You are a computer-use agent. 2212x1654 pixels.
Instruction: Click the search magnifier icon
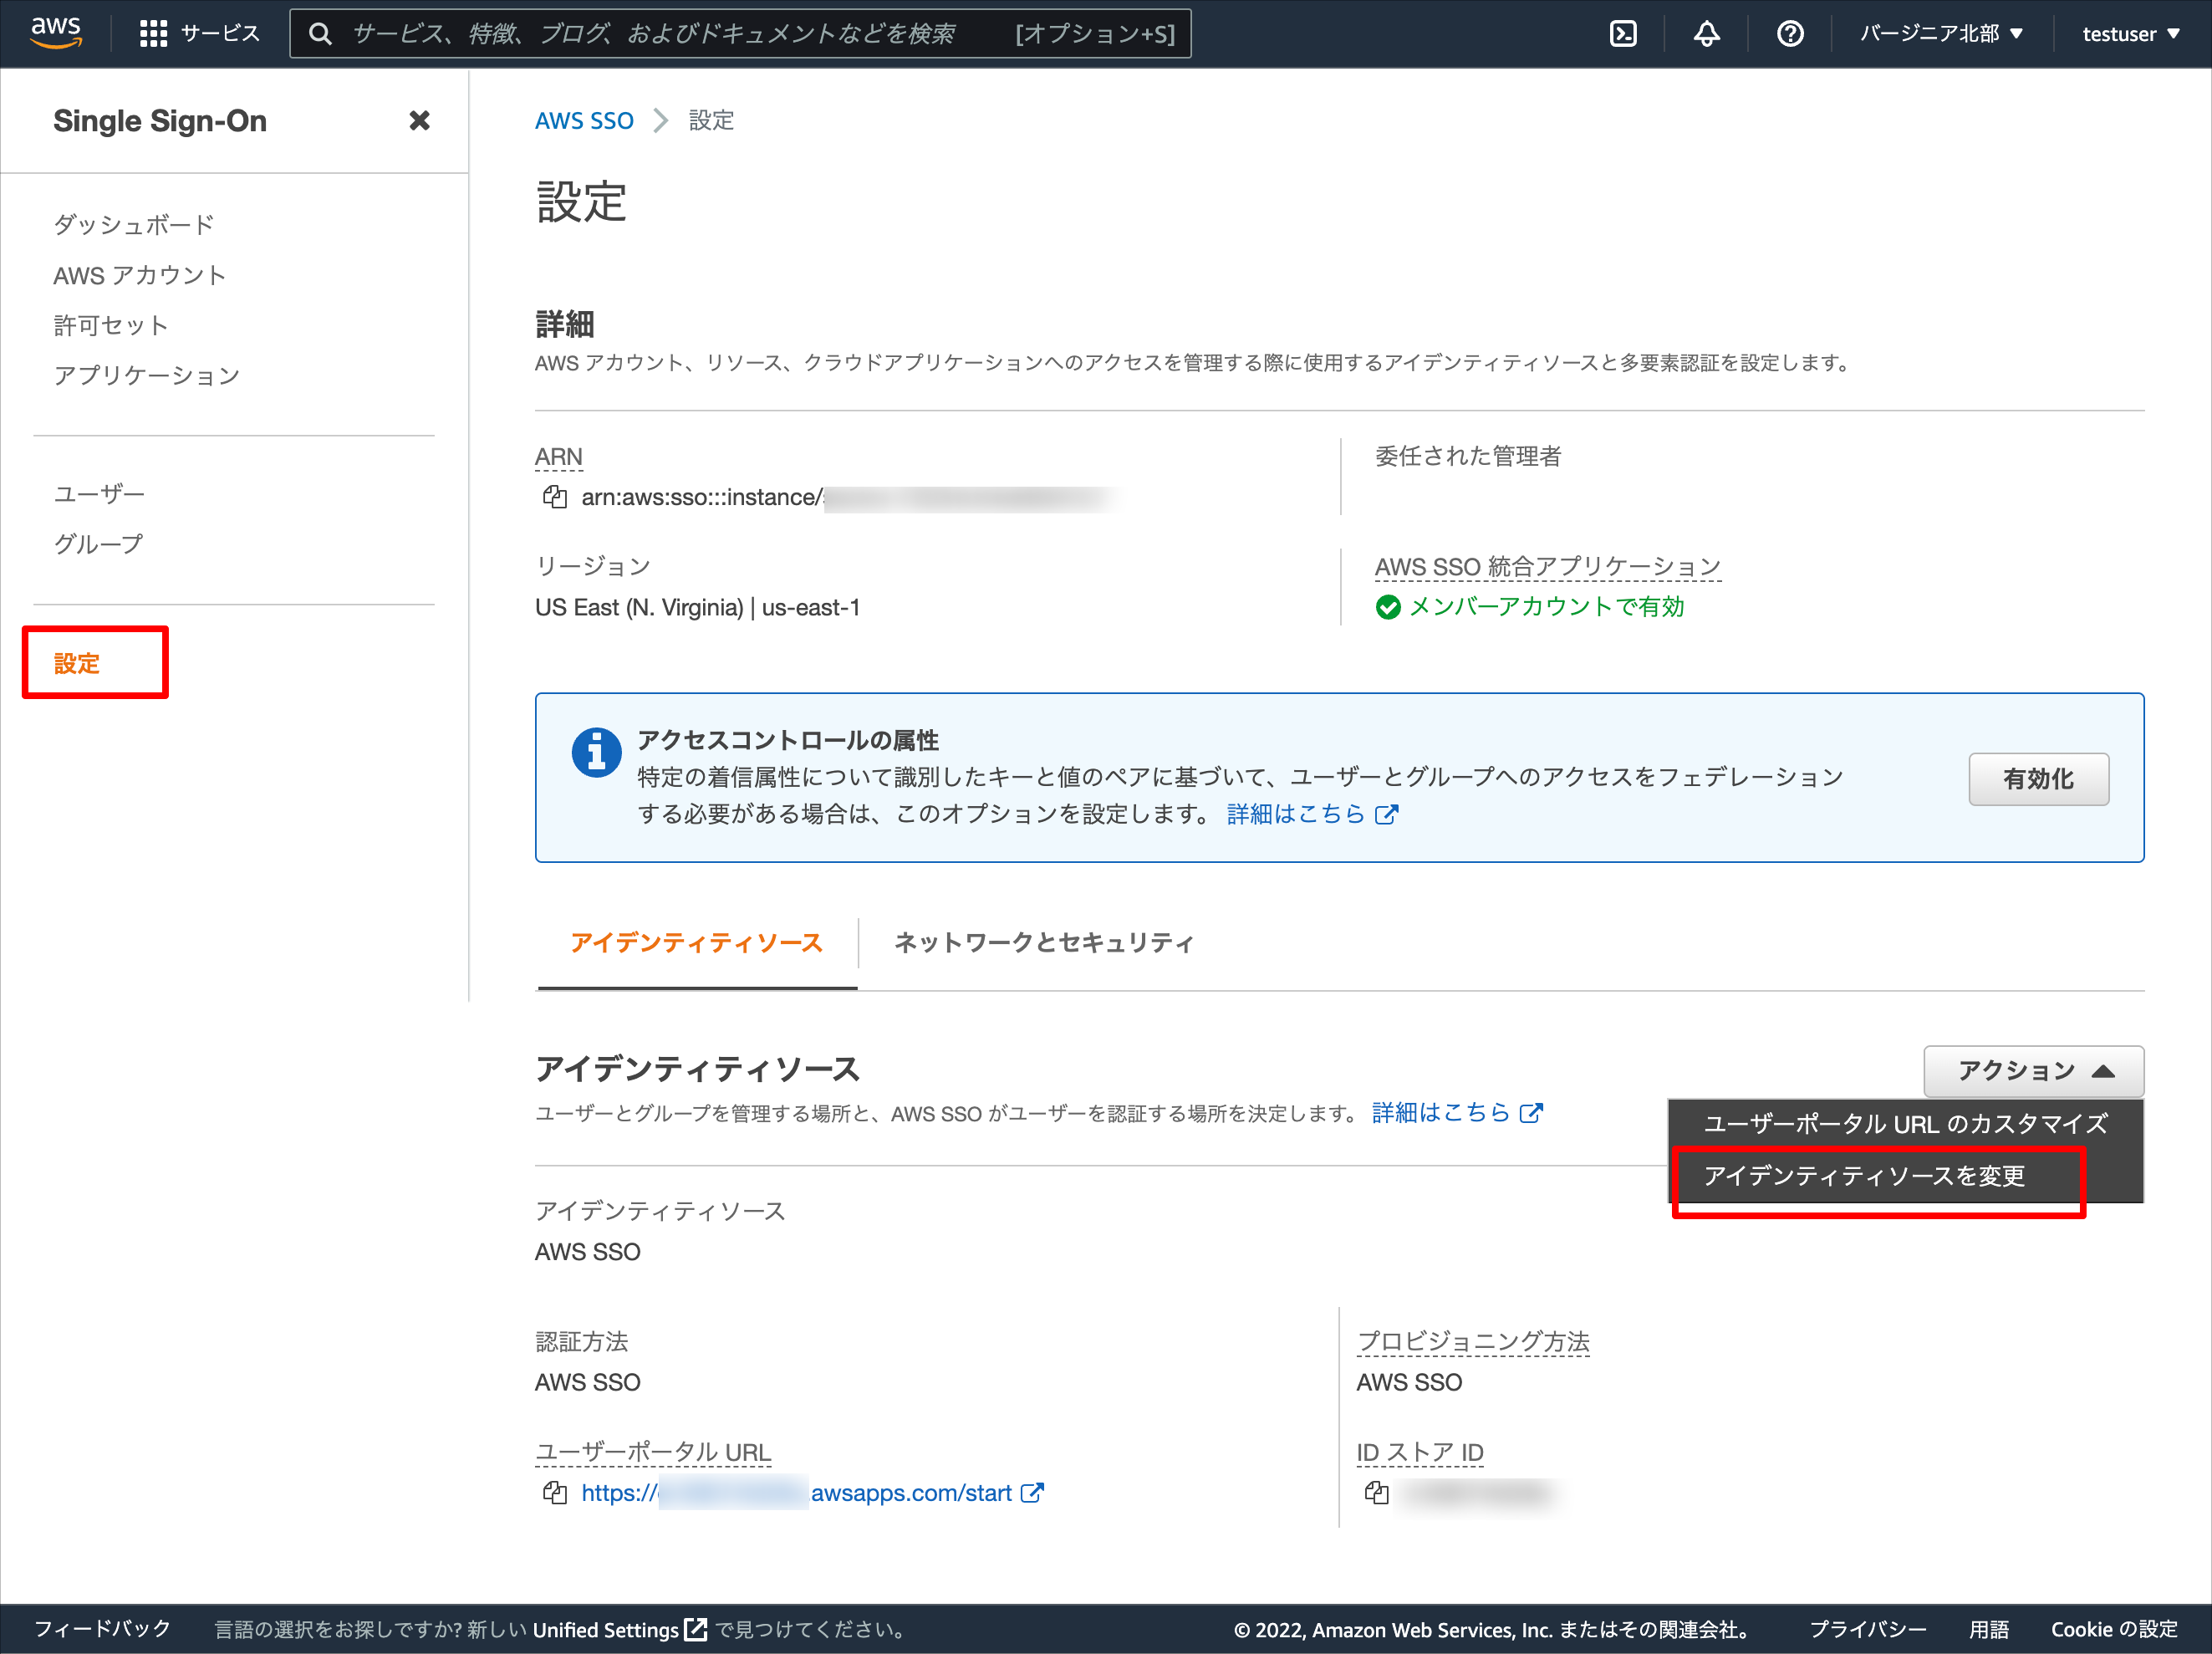(320, 34)
